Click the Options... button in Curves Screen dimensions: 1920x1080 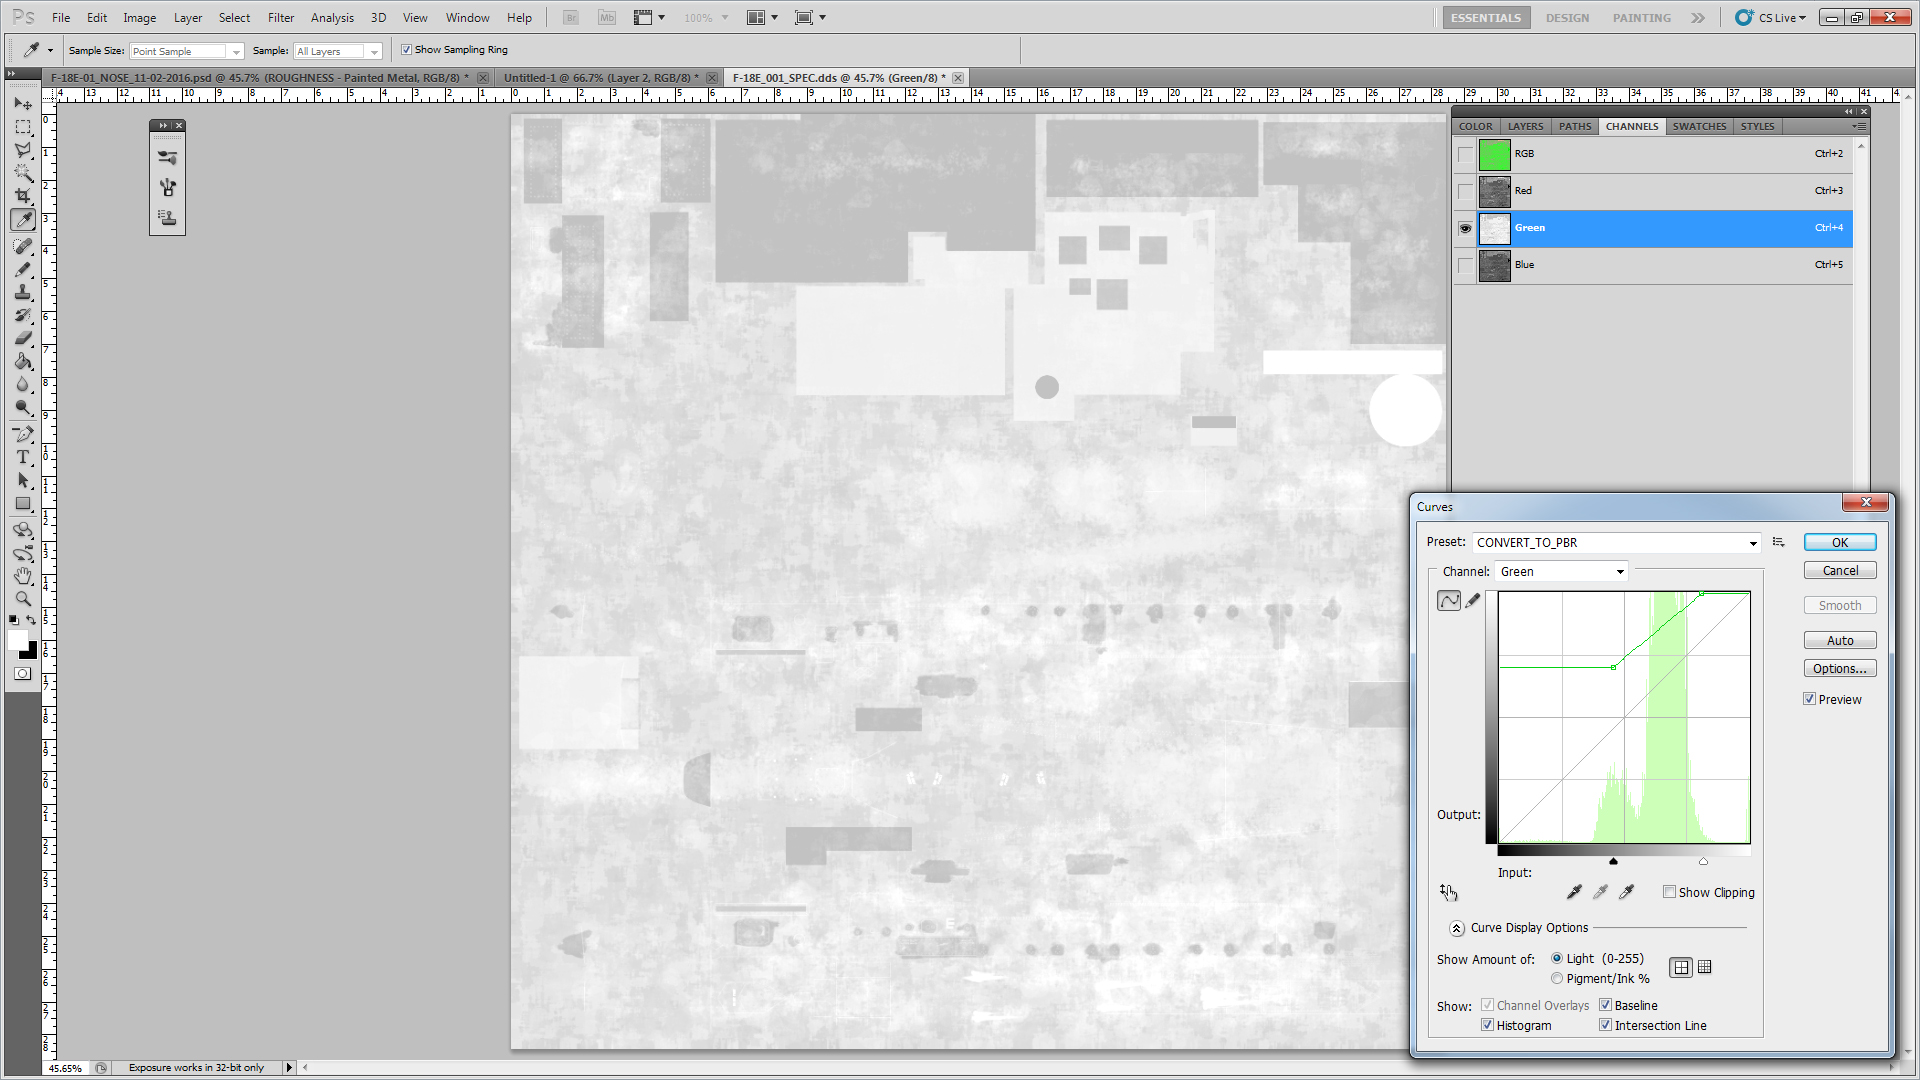point(1840,669)
